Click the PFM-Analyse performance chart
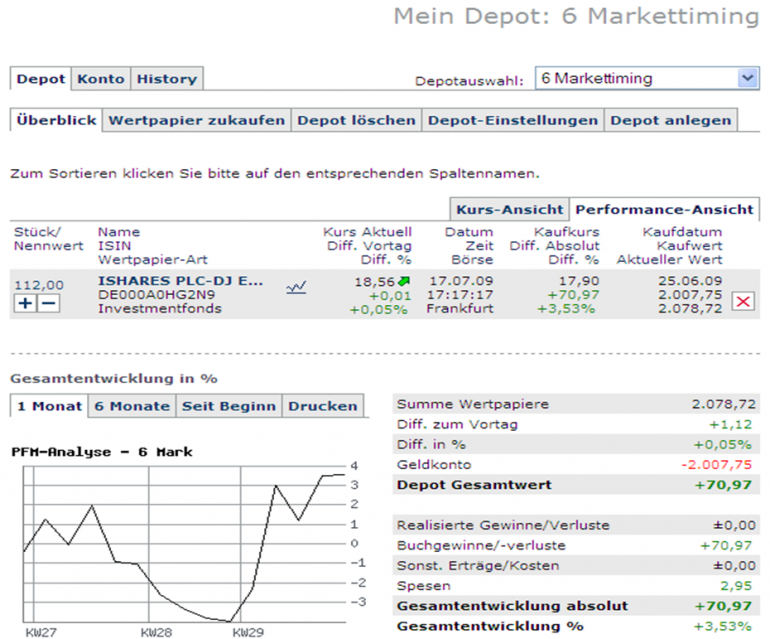The width and height of the screenshot is (770, 639). point(189,543)
